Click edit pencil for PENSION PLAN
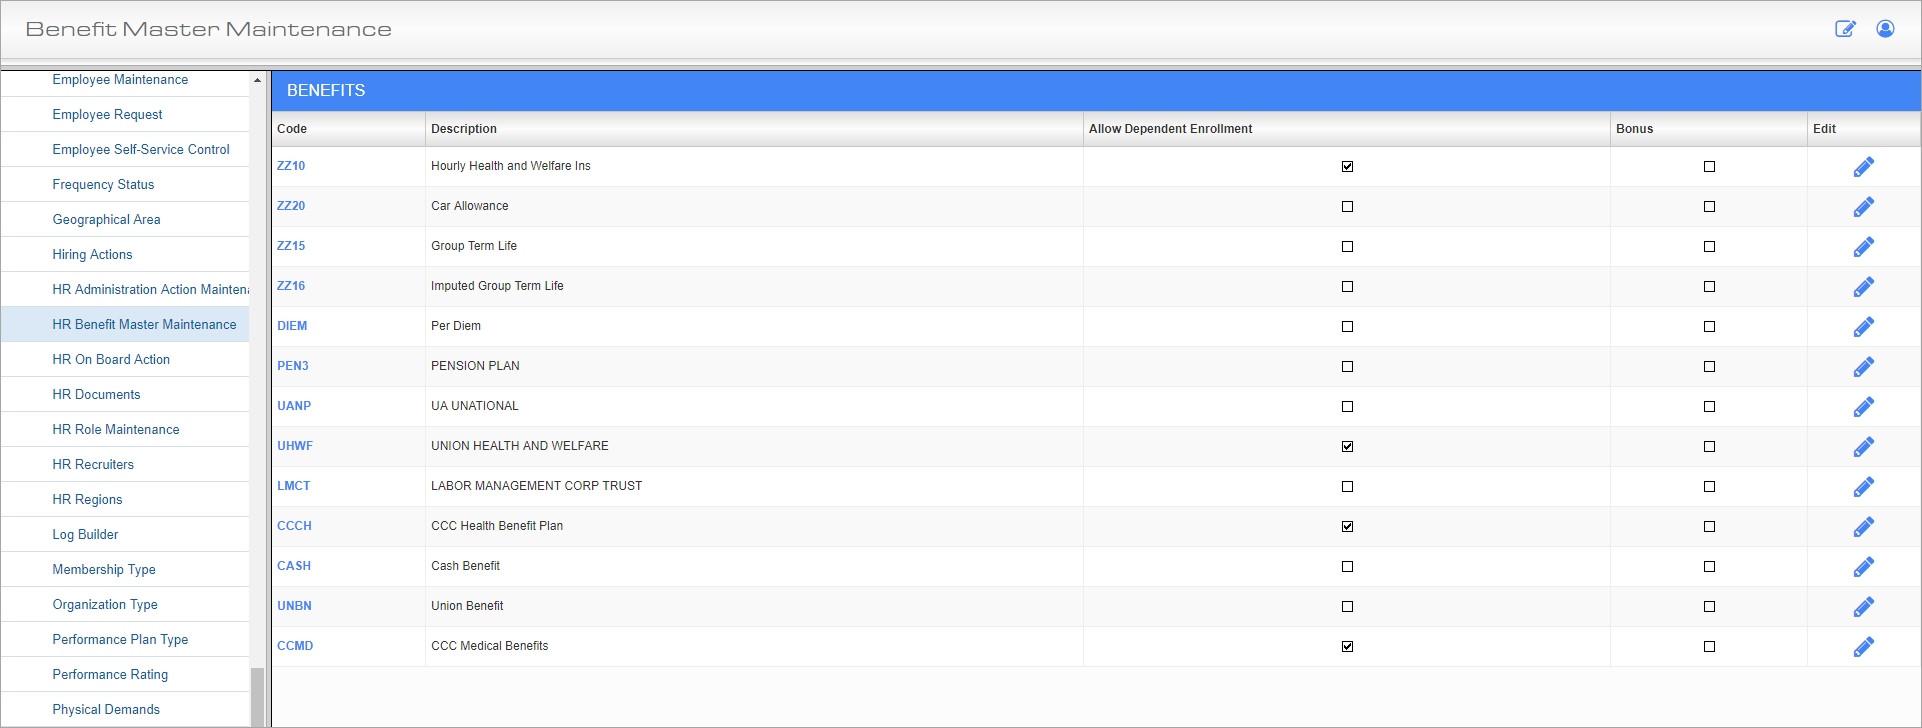Image resolution: width=1922 pixels, height=728 pixels. pyautogui.click(x=1863, y=367)
